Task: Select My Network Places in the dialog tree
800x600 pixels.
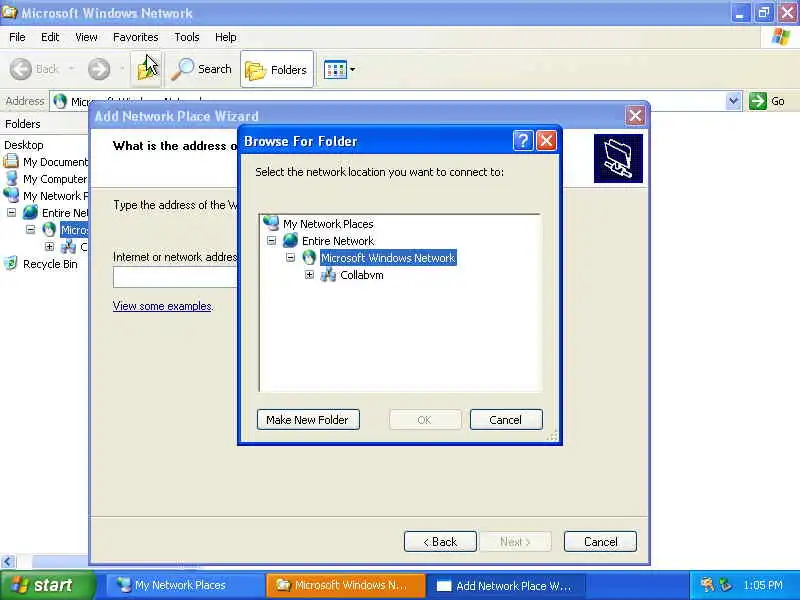Action: click(328, 224)
